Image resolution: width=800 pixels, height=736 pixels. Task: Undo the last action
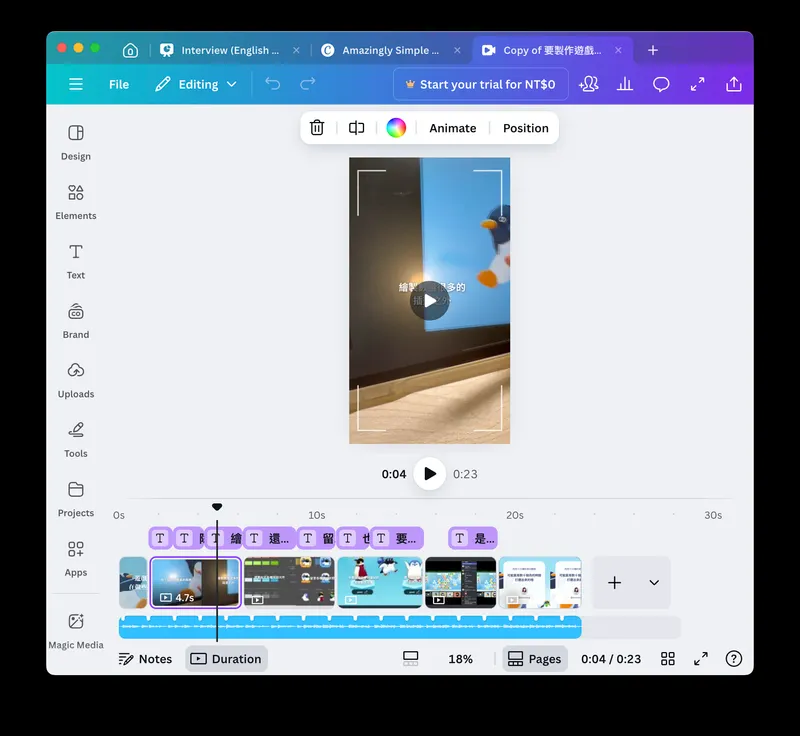coord(273,84)
